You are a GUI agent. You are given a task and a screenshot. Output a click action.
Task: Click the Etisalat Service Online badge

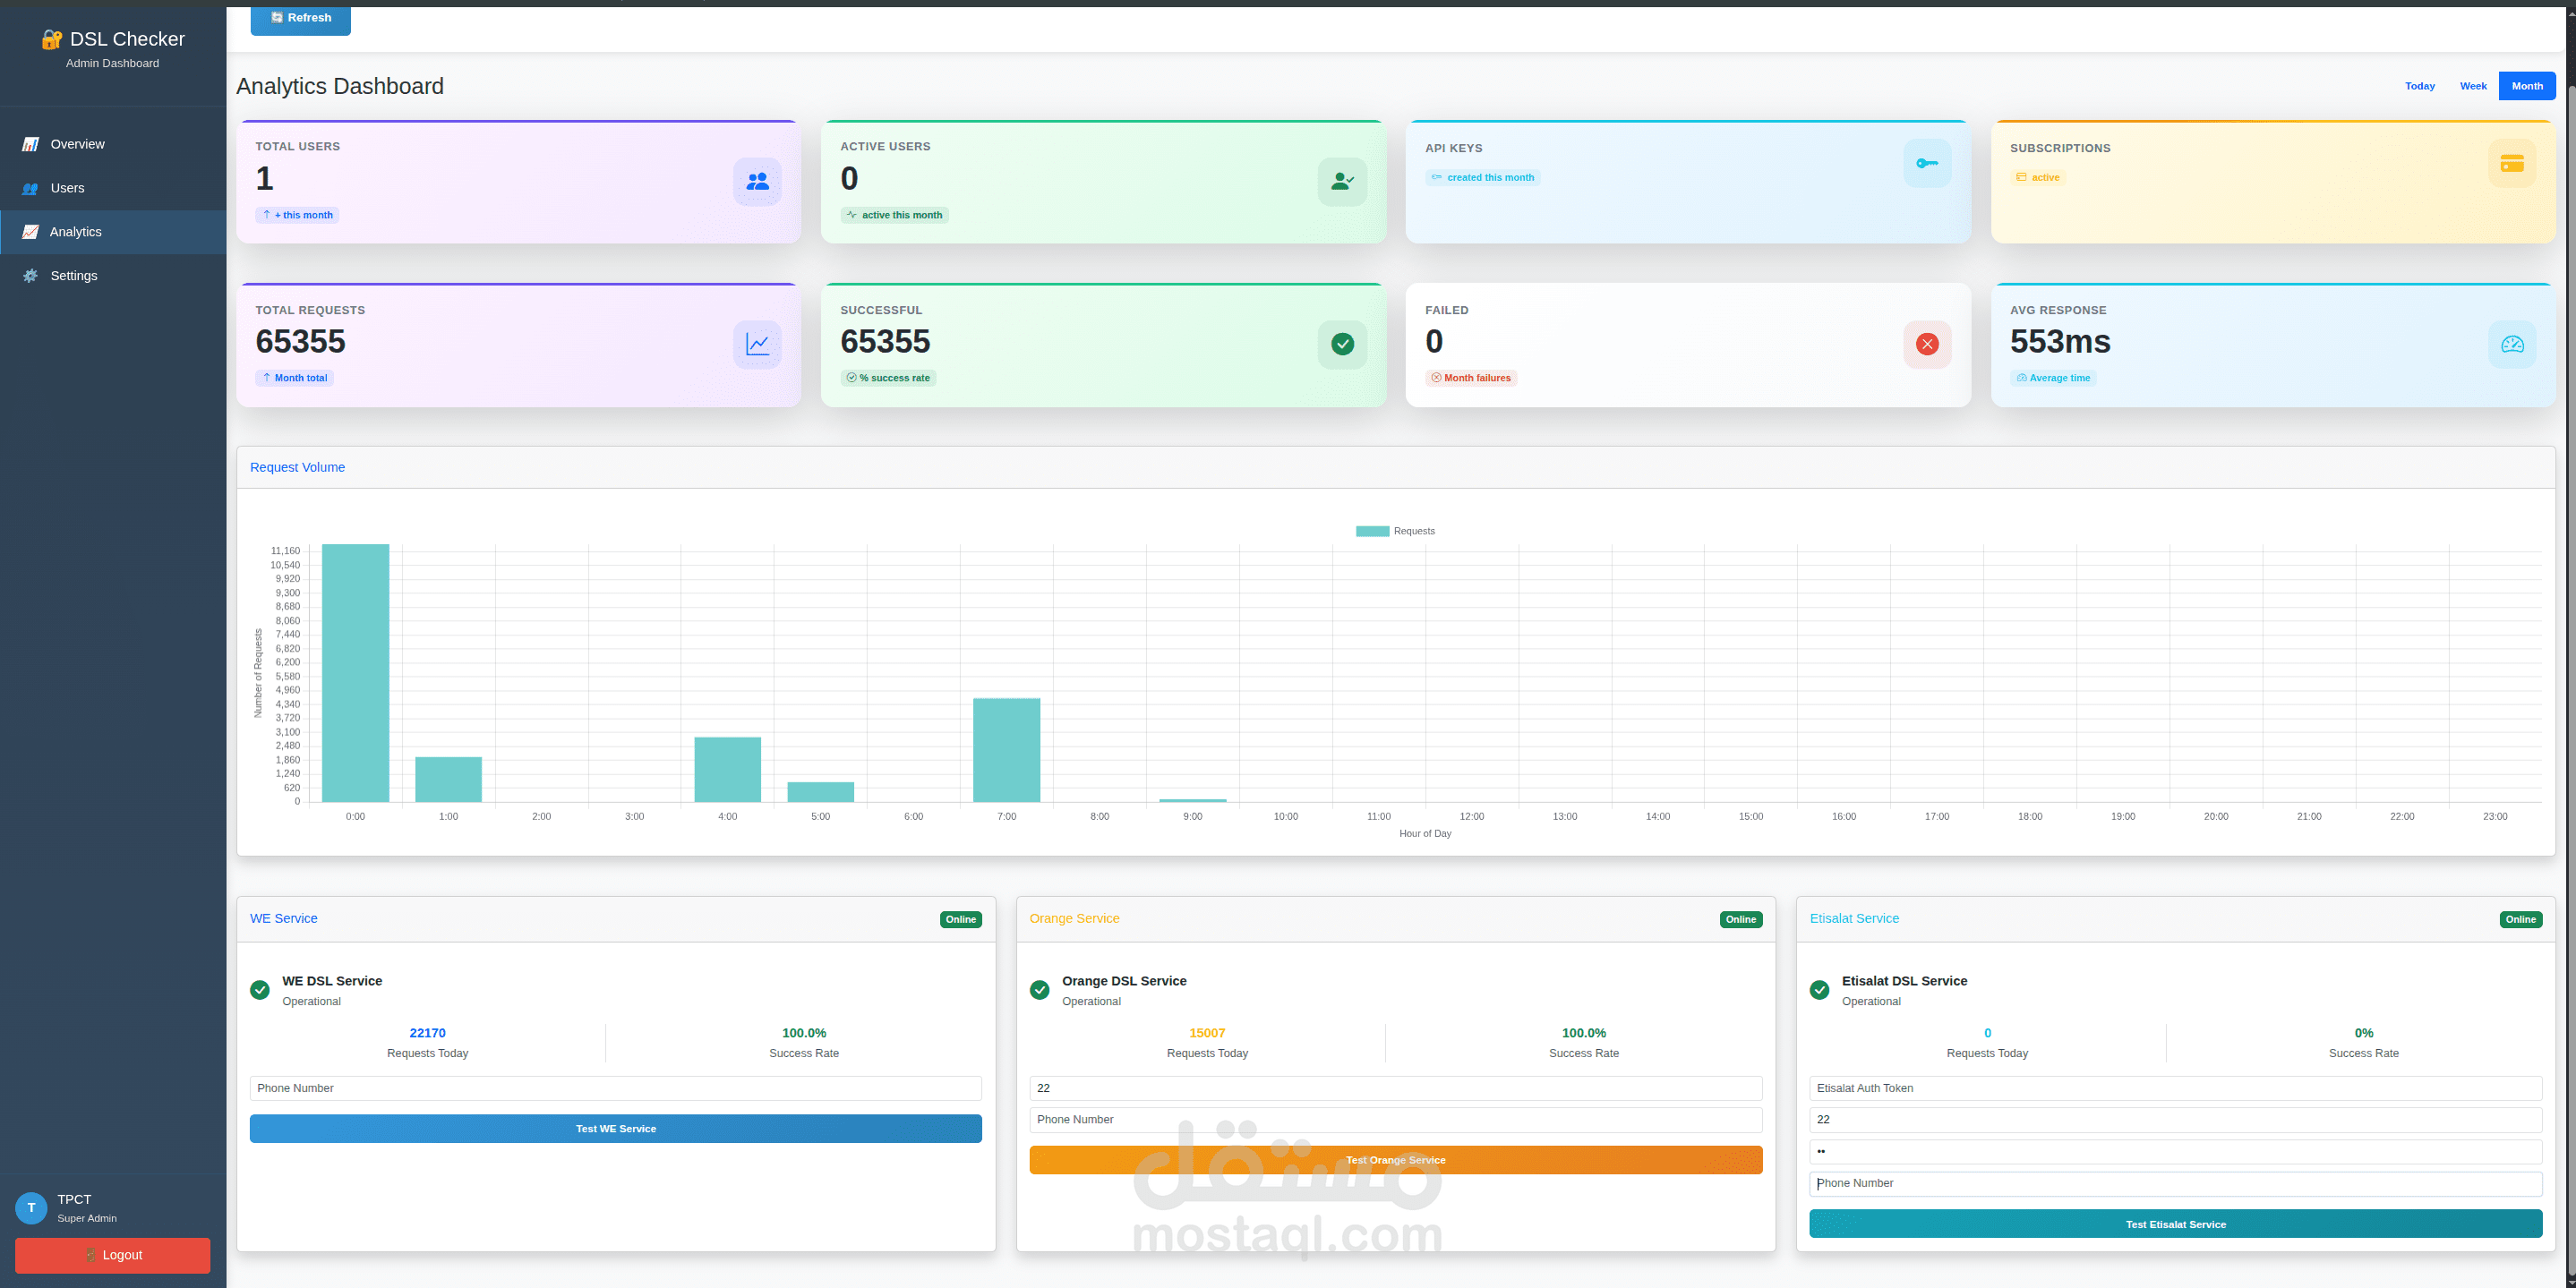tap(2521, 920)
